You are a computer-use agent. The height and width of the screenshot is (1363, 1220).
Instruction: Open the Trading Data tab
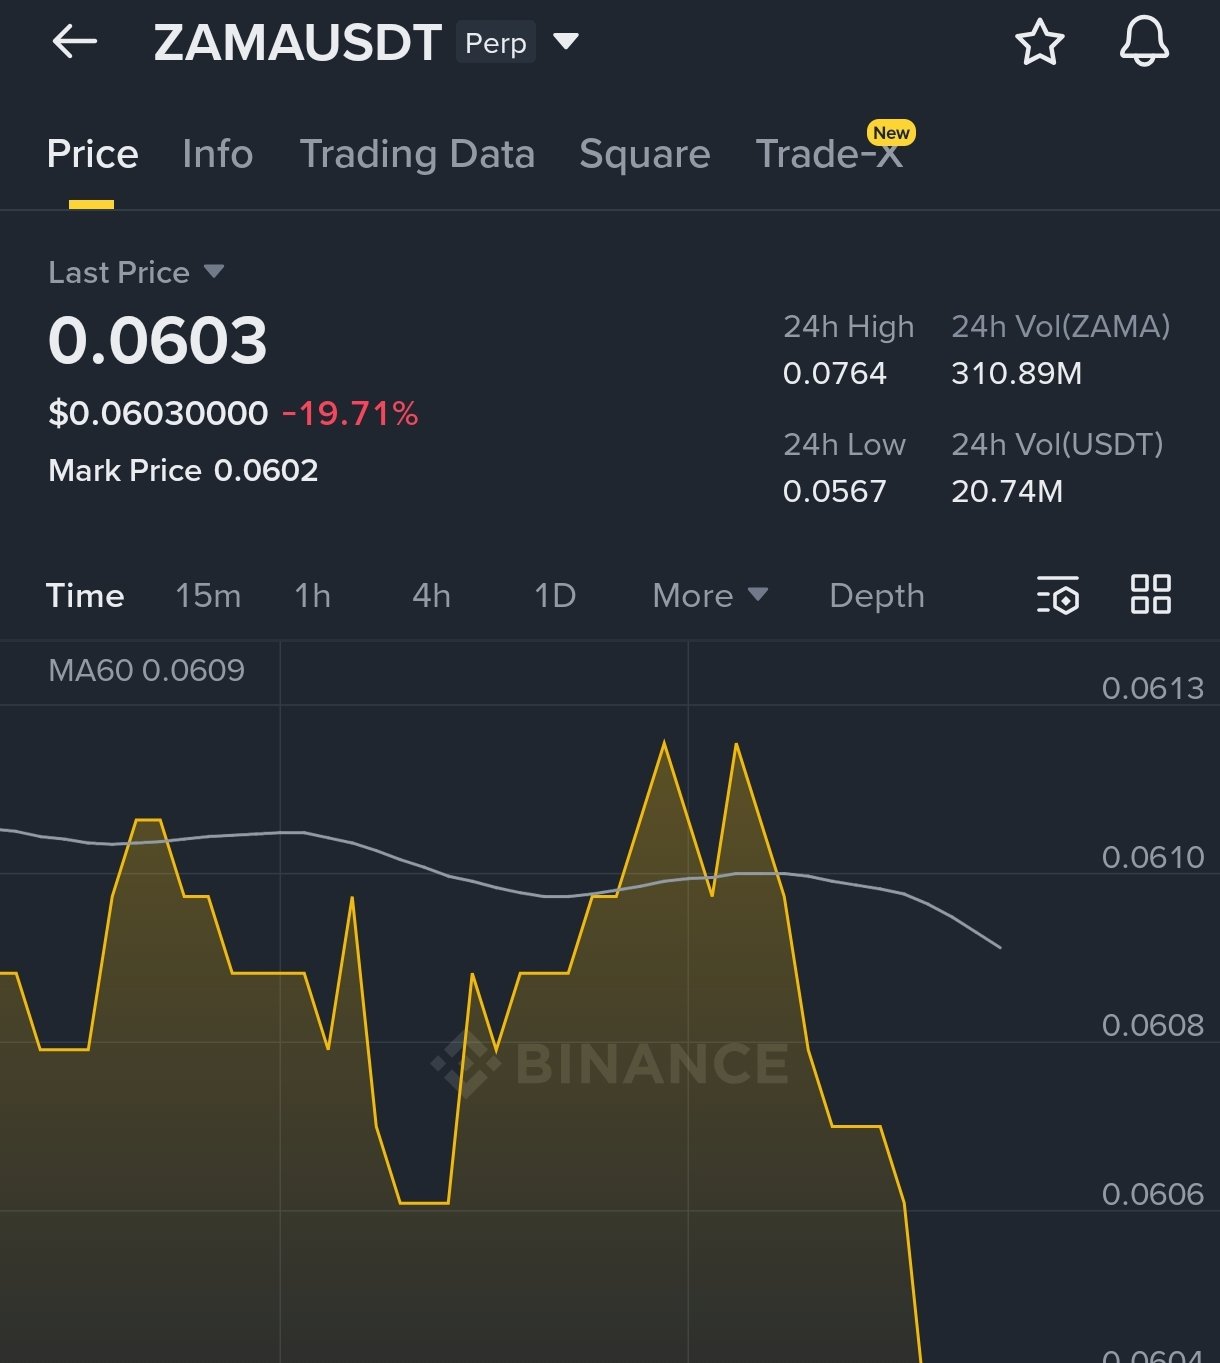coord(417,154)
